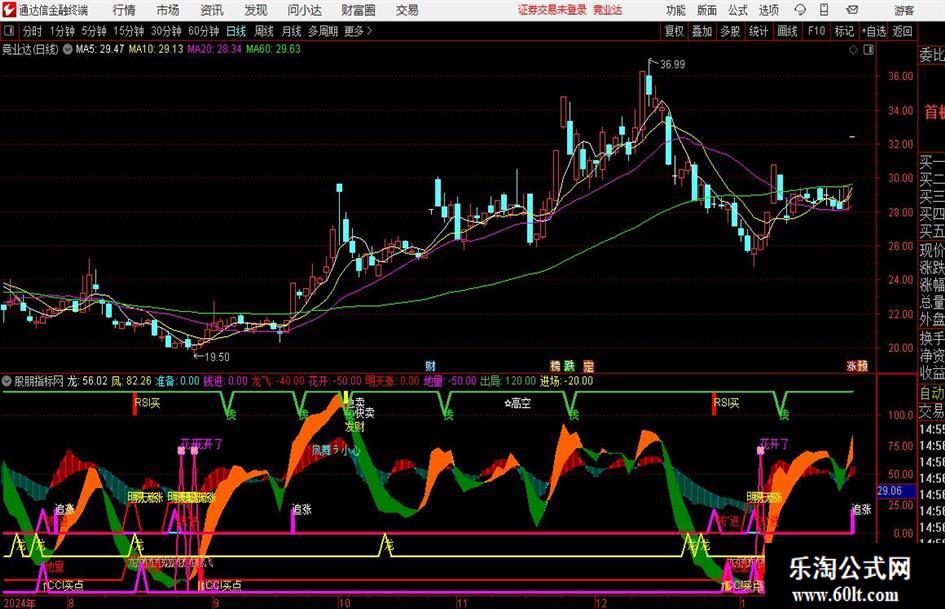Toggle side panel icon next to diamond
Image resolution: width=945 pixels, height=609 pixels.
868,50
